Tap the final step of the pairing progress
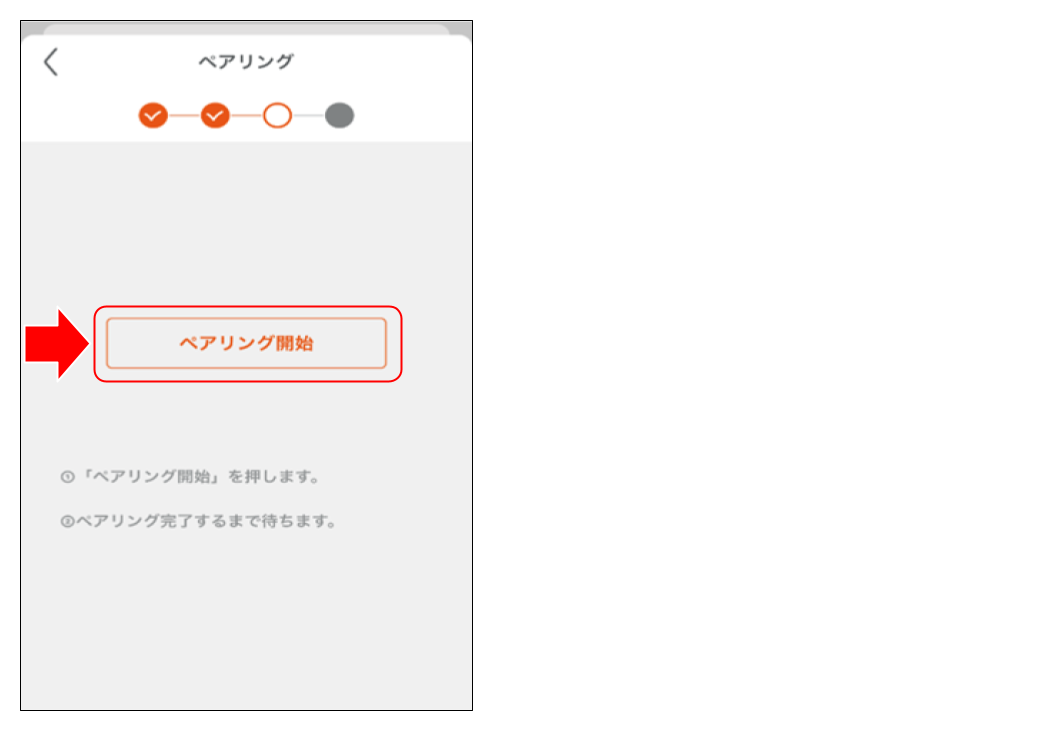This screenshot has width=1058, height=735. pyautogui.click(x=338, y=115)
